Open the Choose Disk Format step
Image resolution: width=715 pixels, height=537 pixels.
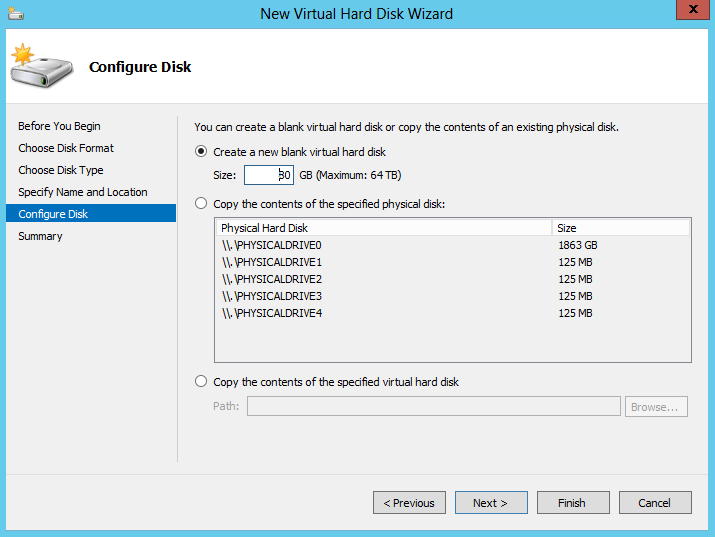tap(66, 148)
